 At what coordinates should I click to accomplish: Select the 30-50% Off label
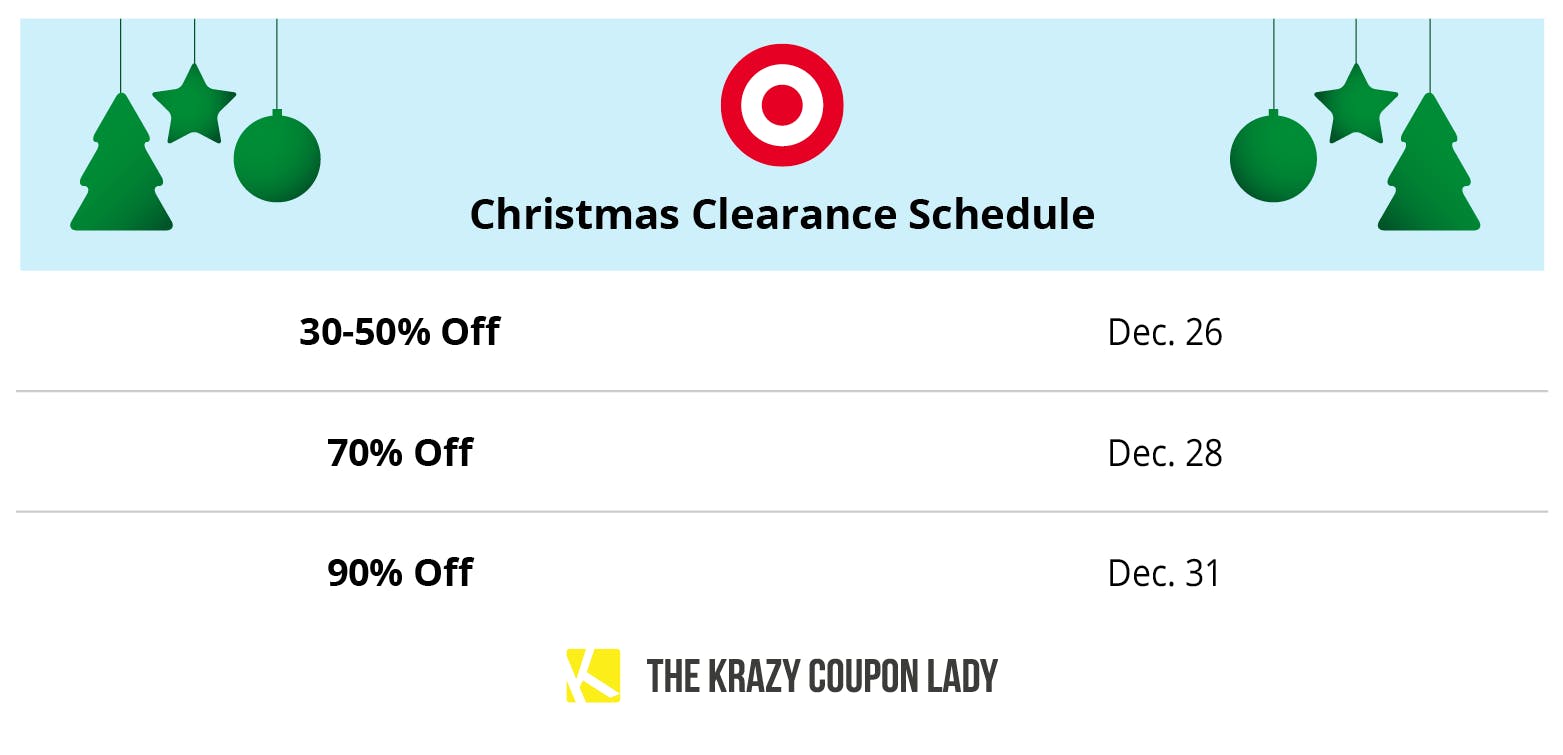[399, 332]
